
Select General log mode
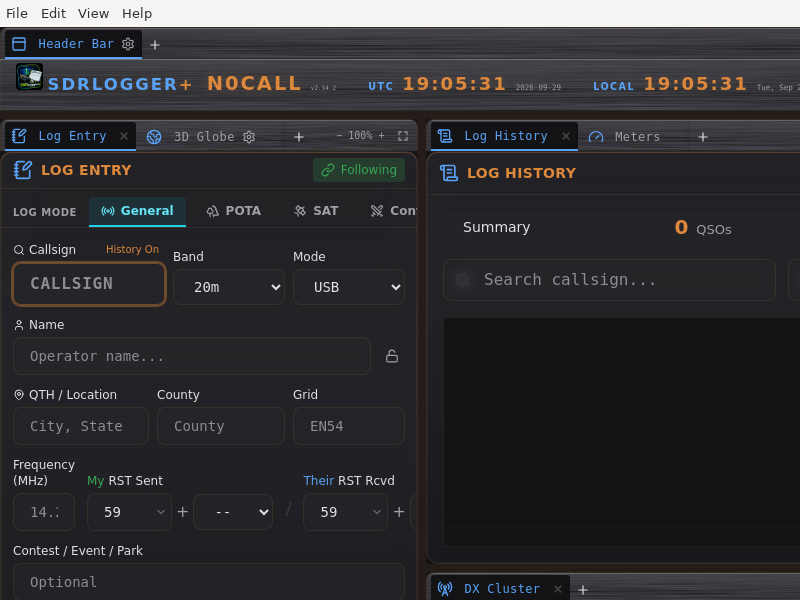(x=137, y=211)
